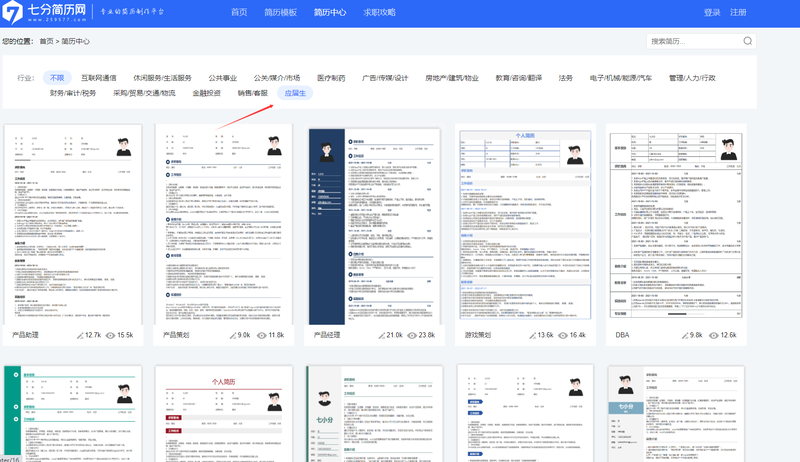Screen dimensions: 800x462
Task: Click the eye icon on 产品经理 card
Action: (412, 336)
